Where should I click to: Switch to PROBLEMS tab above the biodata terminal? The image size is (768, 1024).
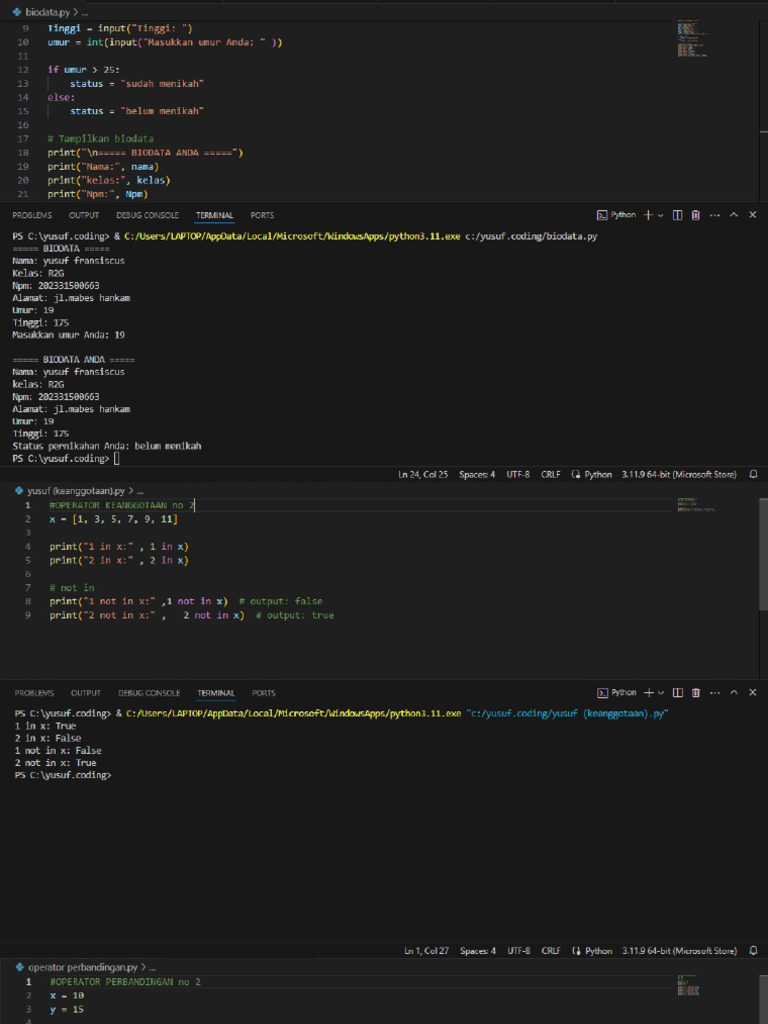33,215
